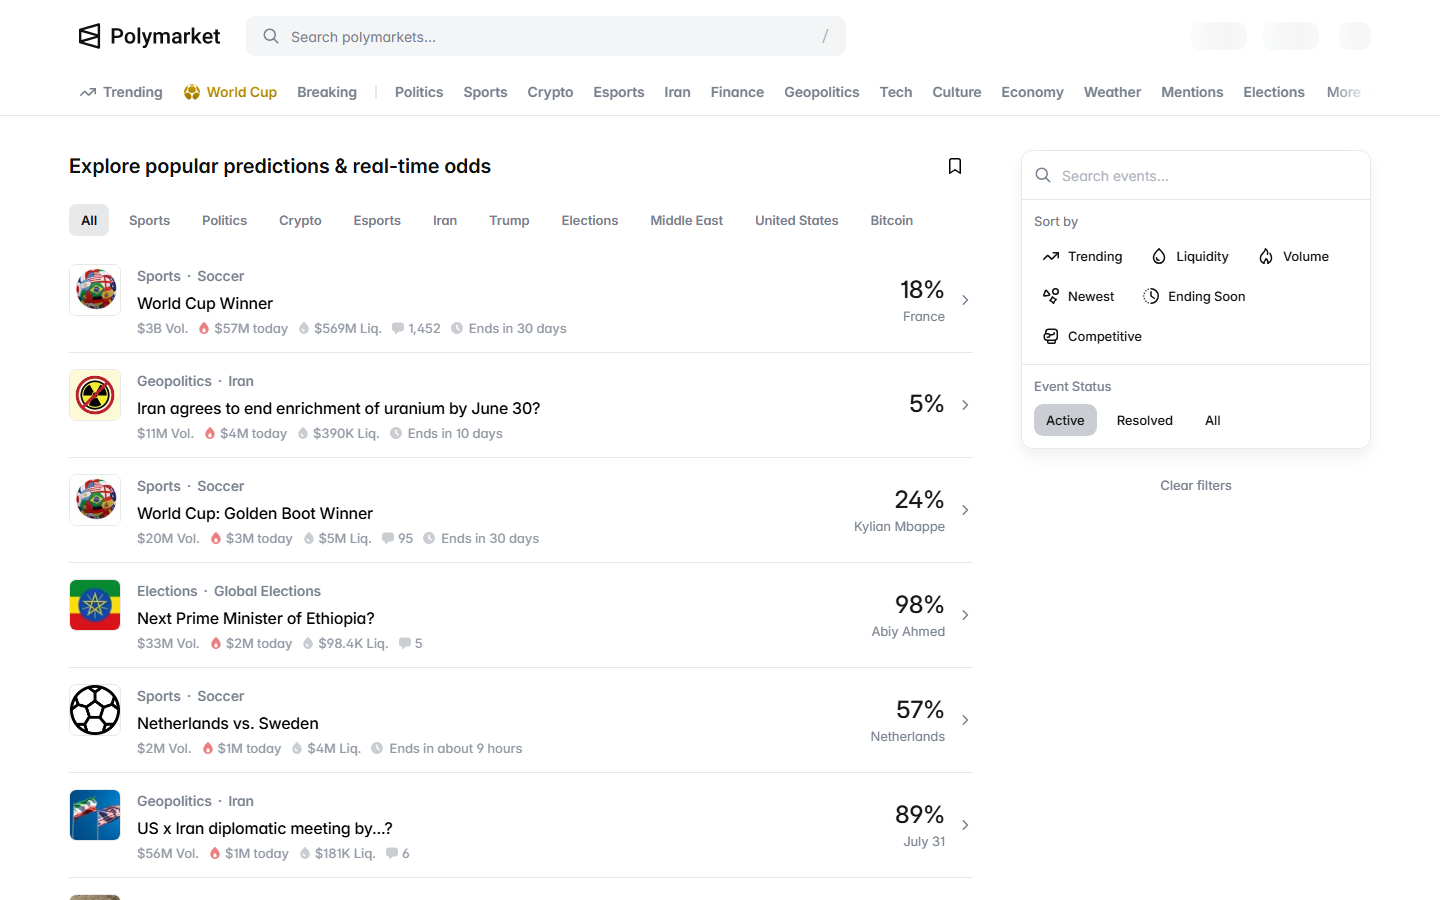Click the chevron on Netherlands vs. Sweden row
The height and width of the screenshot is (900, 1440).
click(965, 720)
